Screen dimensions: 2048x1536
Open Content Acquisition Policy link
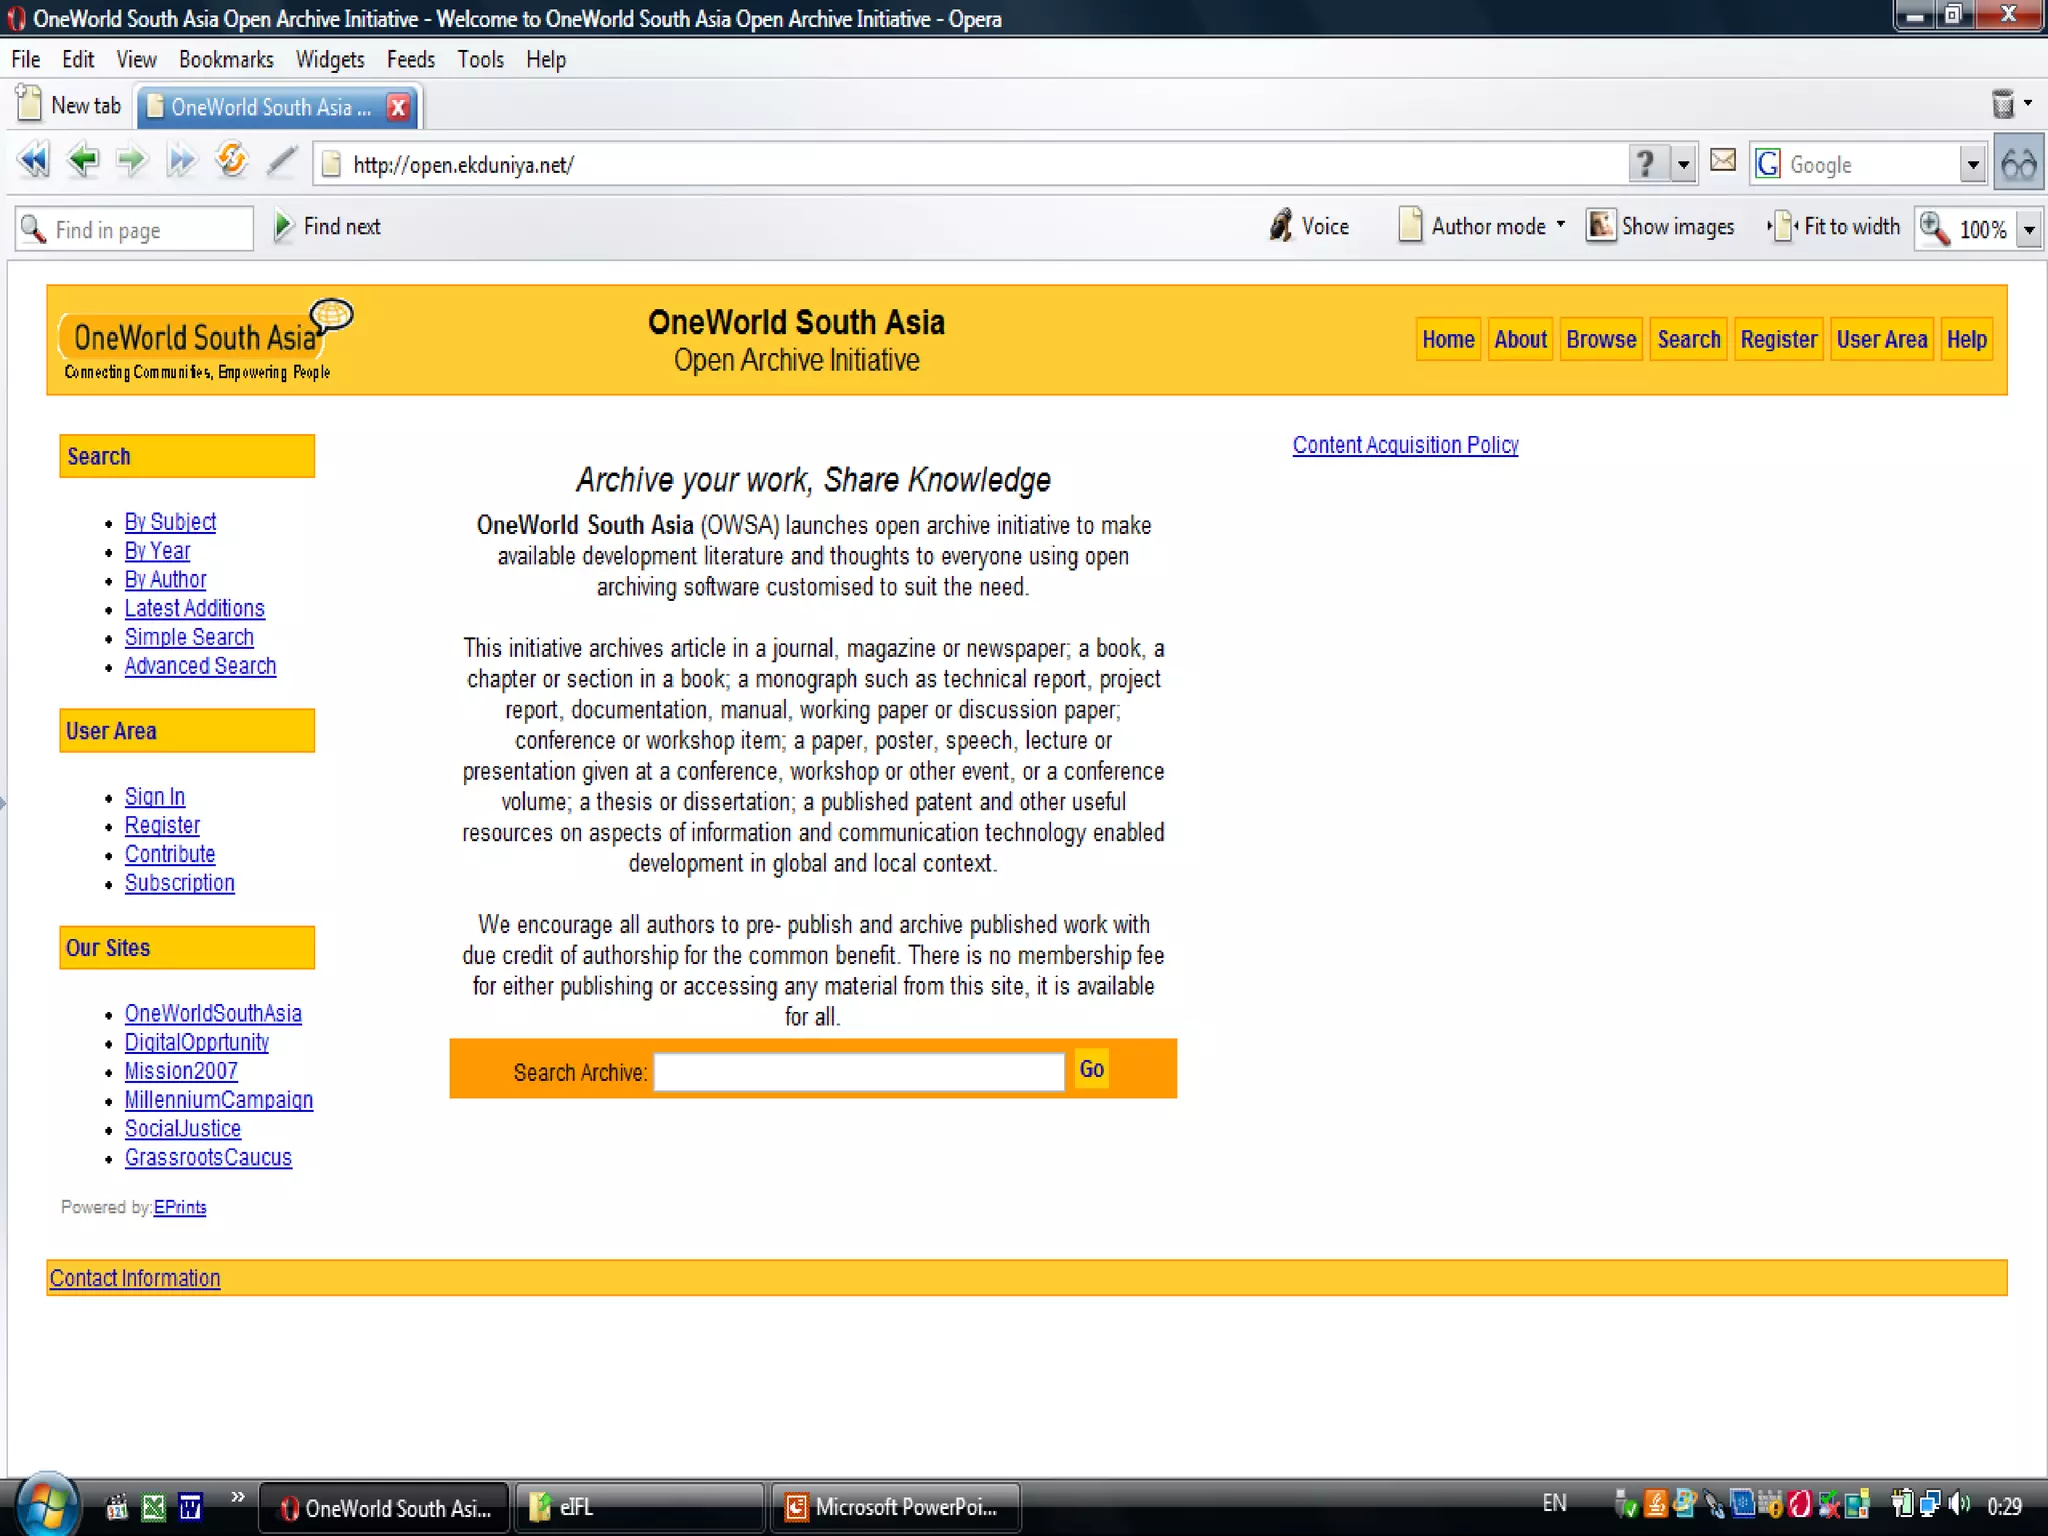pos(1405,445)
